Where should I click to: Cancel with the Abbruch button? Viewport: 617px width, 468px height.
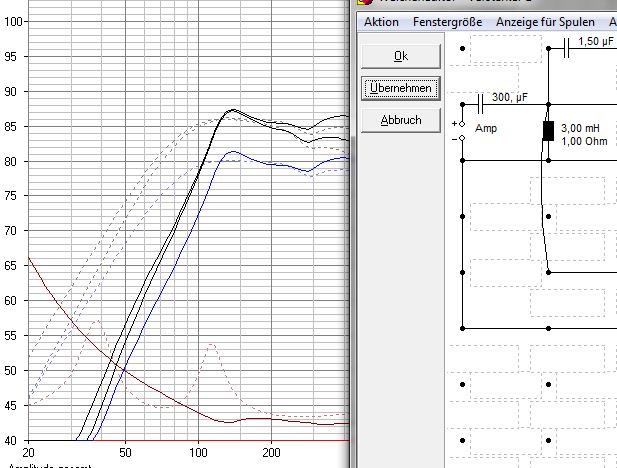[x=400, y=120]
